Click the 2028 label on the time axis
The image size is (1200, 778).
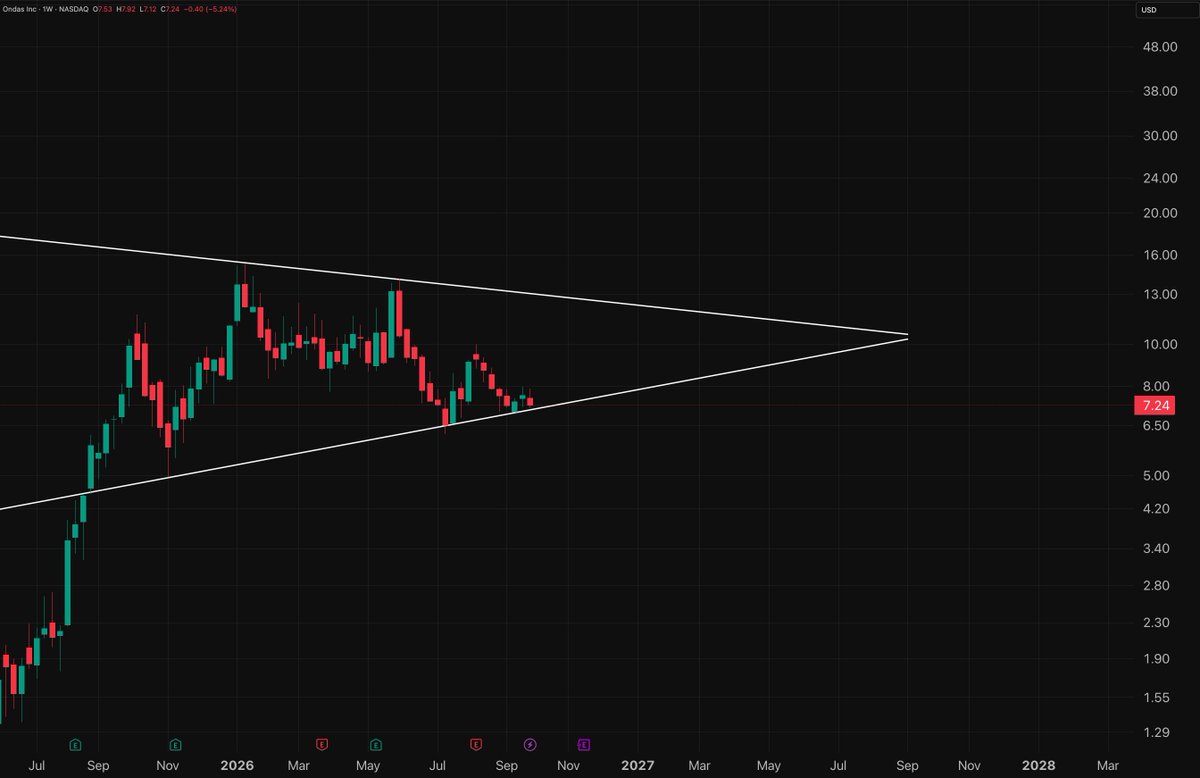tap(1038, 766)
